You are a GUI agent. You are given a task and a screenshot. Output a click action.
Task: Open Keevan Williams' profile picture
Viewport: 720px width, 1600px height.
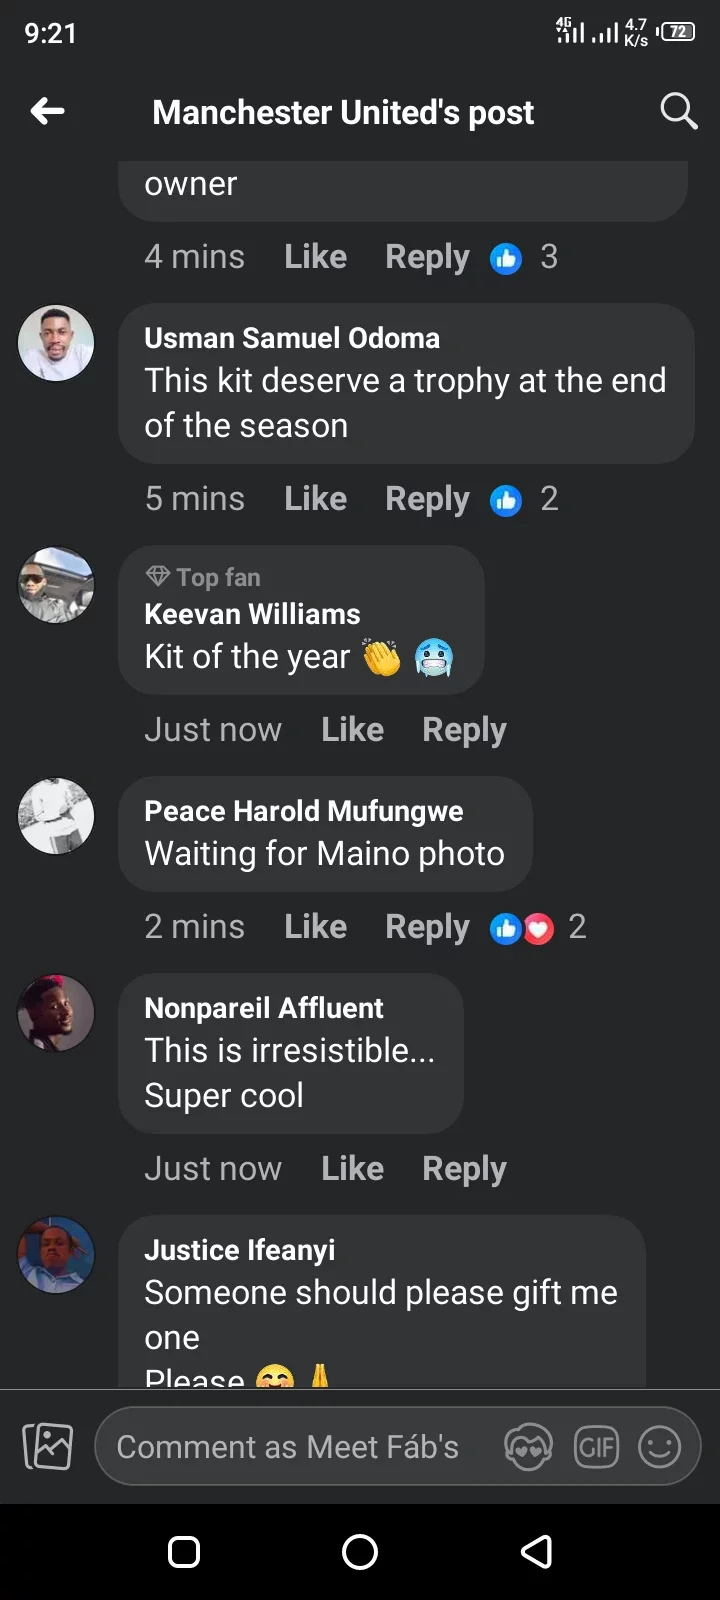(x=56, y=584)
